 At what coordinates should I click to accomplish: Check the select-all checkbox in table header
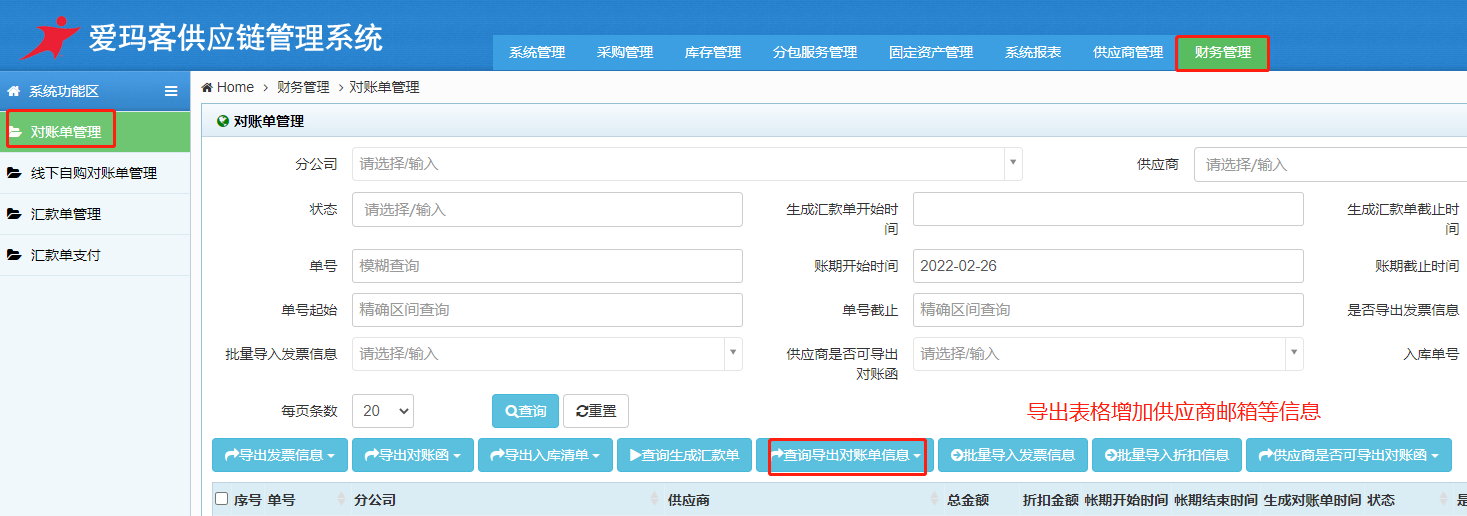point(222,499)
